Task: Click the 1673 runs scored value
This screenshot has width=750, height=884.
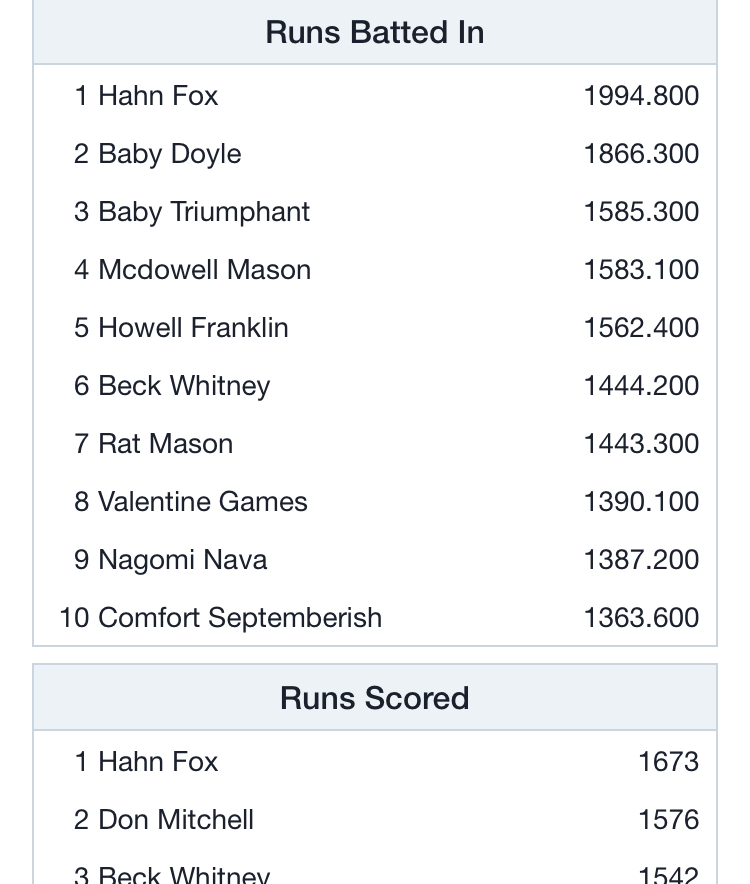Action: tap(669, 762)
